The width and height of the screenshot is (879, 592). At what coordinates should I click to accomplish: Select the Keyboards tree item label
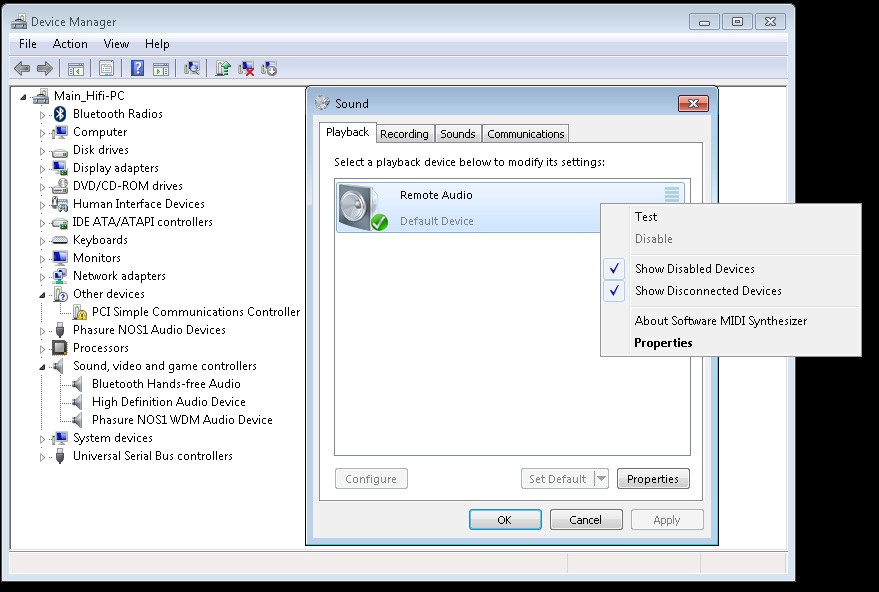click(x=100, y=240)
